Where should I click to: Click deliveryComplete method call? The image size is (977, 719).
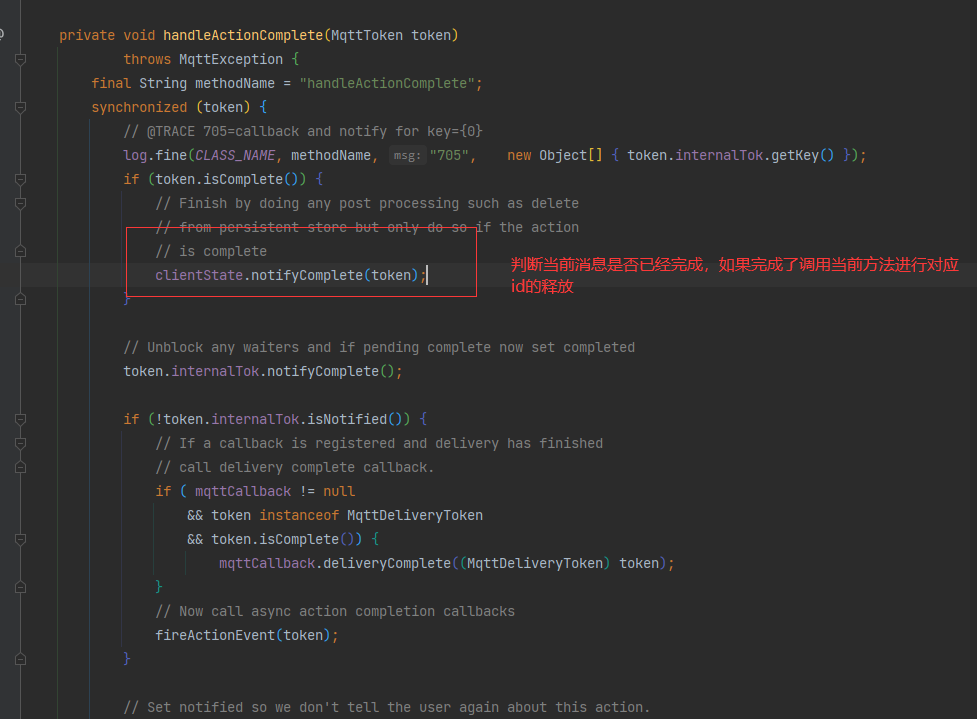click(387, 563)
